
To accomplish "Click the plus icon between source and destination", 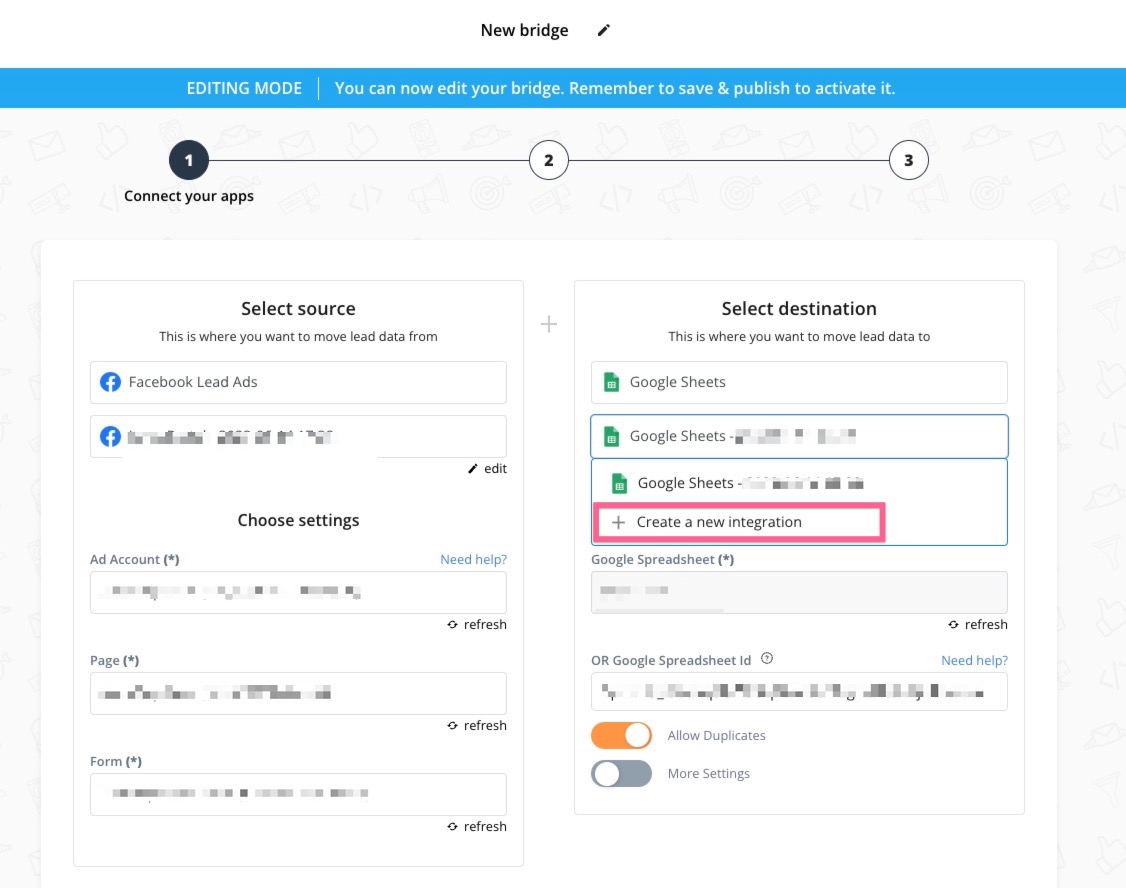I will (549, 324).
